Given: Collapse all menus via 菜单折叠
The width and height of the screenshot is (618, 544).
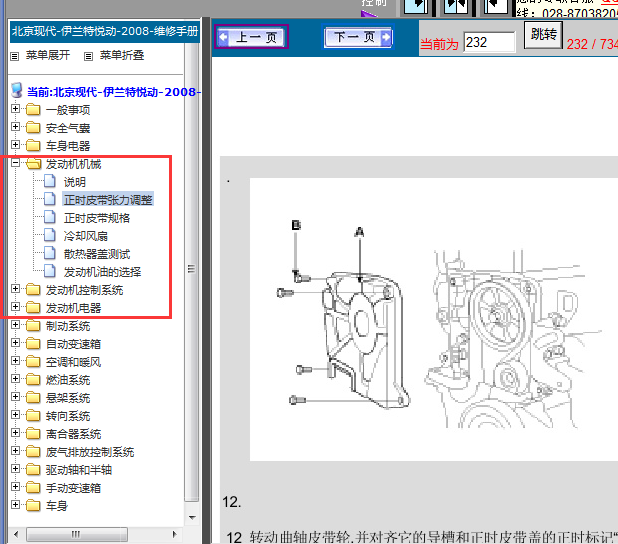Looking at the screenshot, I should pos(122,55).
